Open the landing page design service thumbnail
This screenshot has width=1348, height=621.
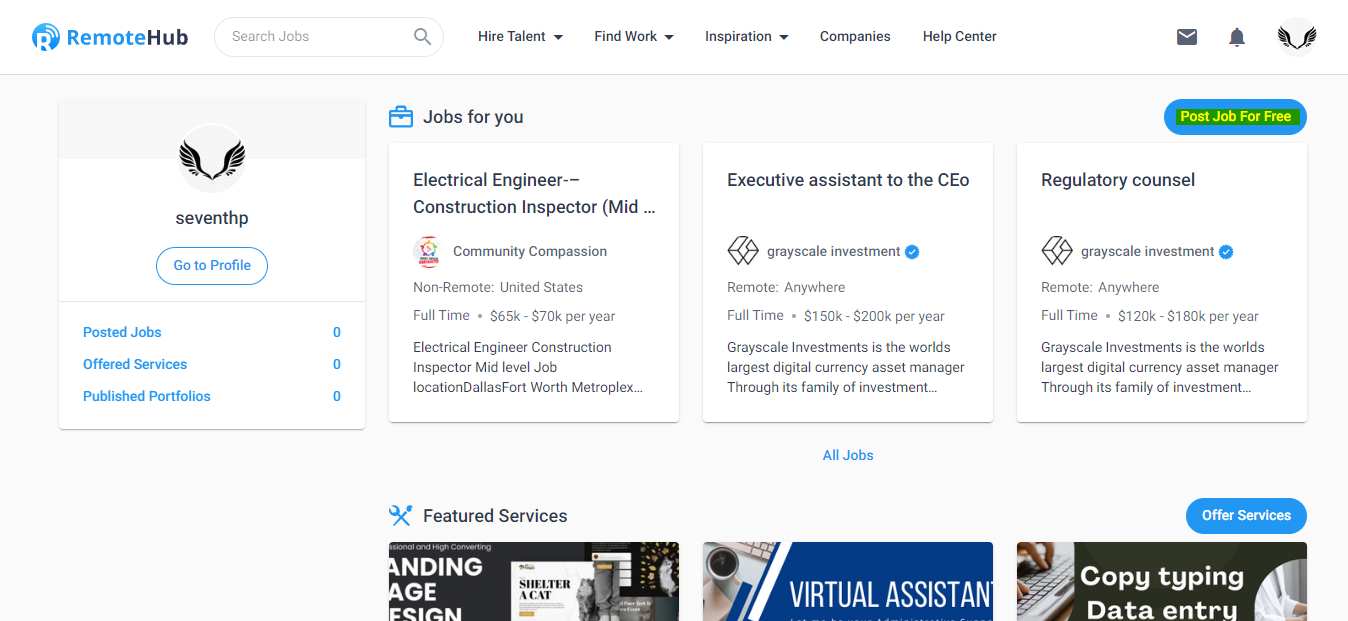[534, 581]
